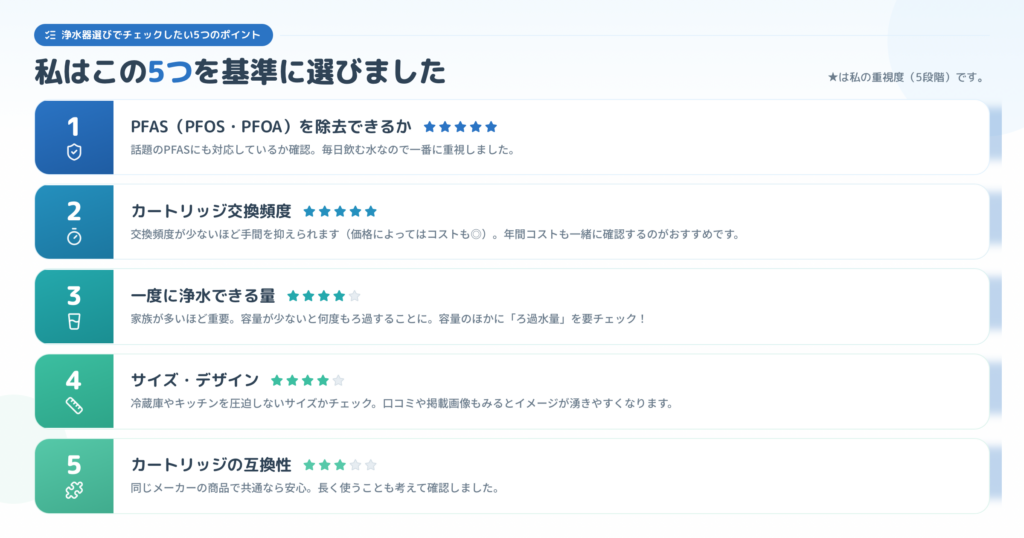Select the 浄水器選びでチェックしたい5つのポイント badge

pos(153,35)
